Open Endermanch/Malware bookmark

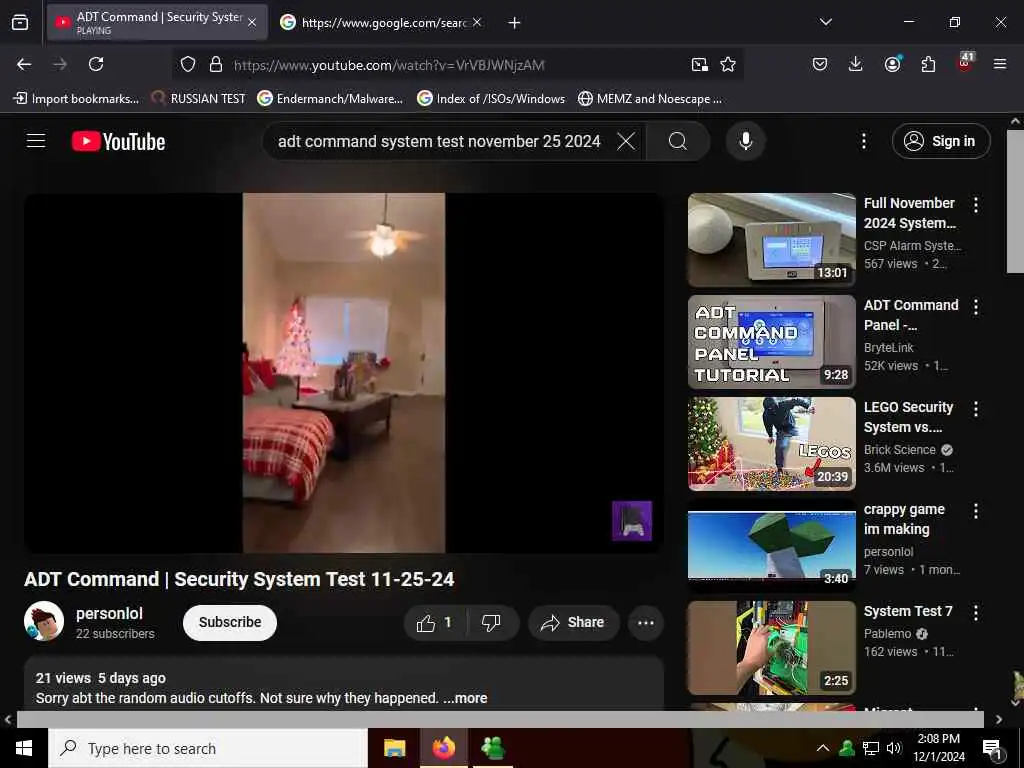pyautogui.click(x=330, y=99)
